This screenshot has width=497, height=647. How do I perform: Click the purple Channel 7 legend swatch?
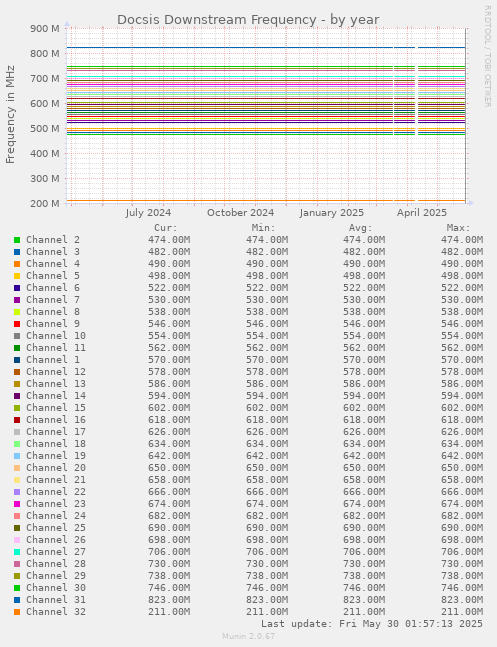click(17, 300)
